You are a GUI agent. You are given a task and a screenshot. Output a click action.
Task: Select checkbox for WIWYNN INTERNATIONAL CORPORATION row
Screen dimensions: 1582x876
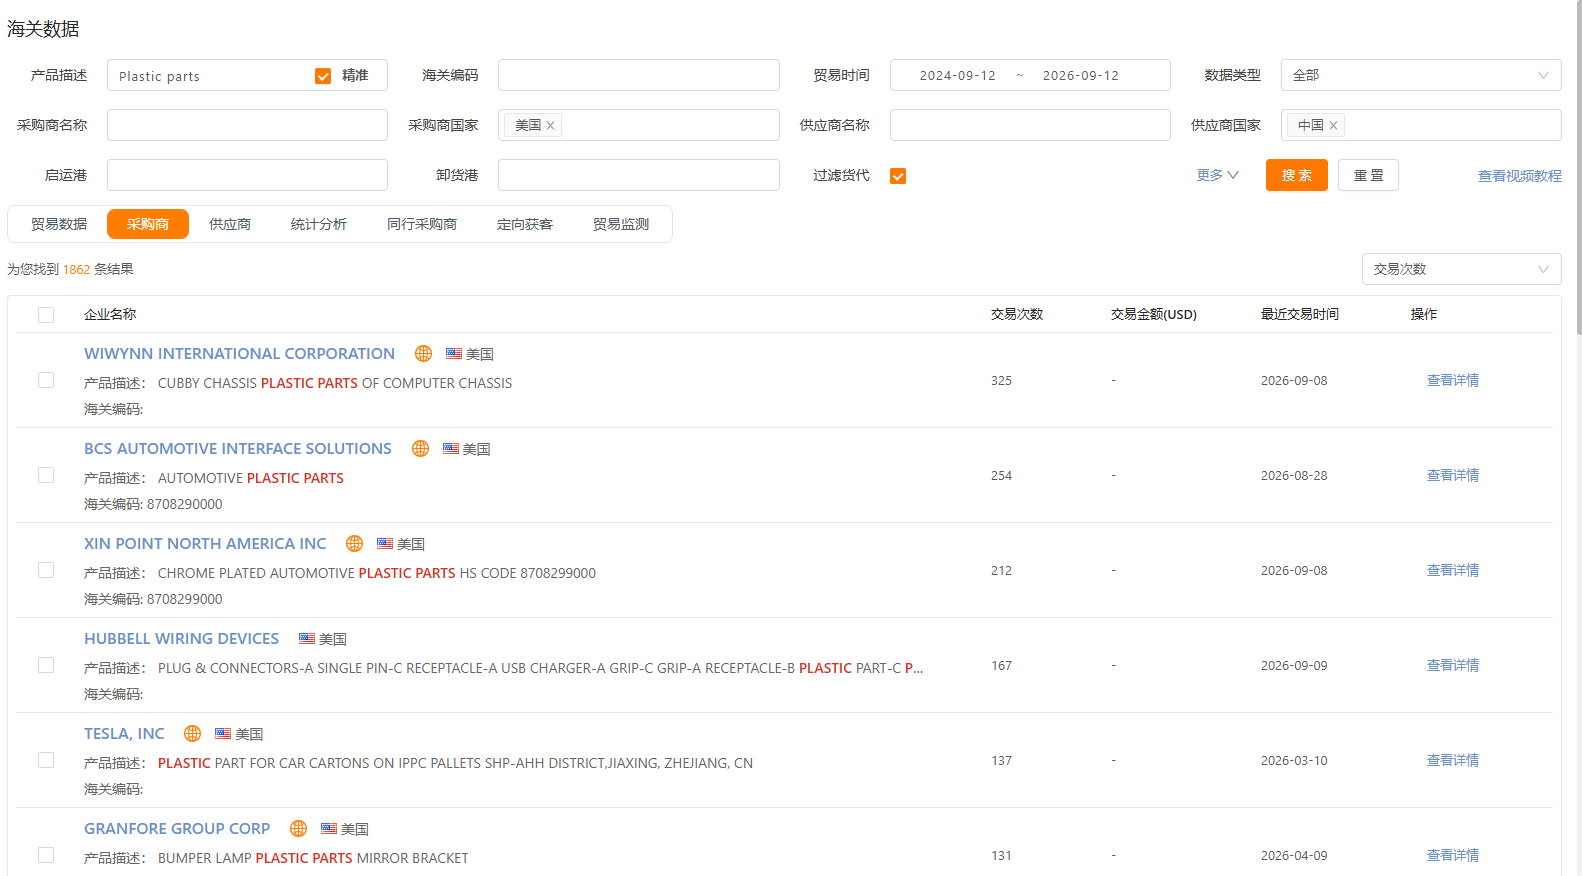(x=46, y=380)
